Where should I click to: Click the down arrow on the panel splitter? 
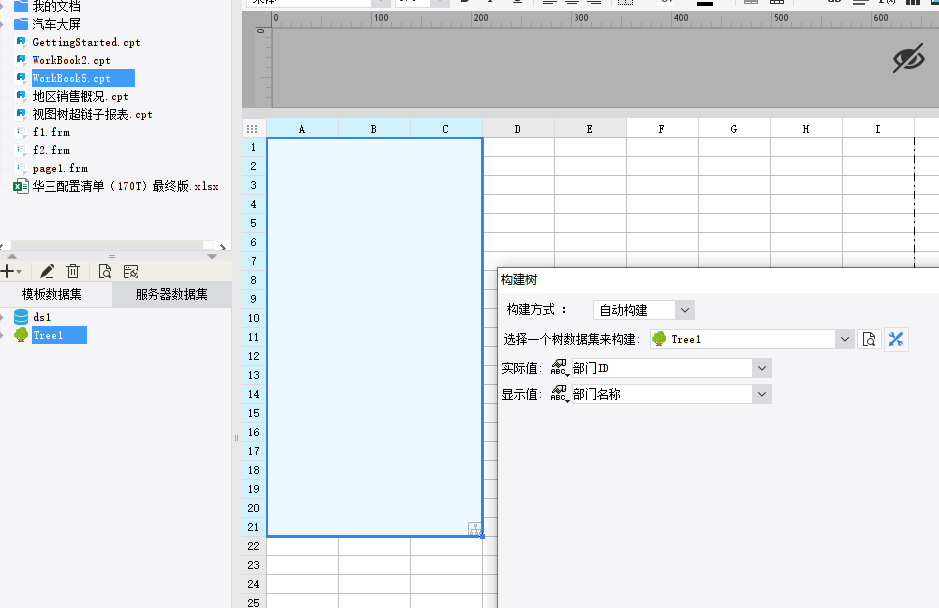click(212, 256)
